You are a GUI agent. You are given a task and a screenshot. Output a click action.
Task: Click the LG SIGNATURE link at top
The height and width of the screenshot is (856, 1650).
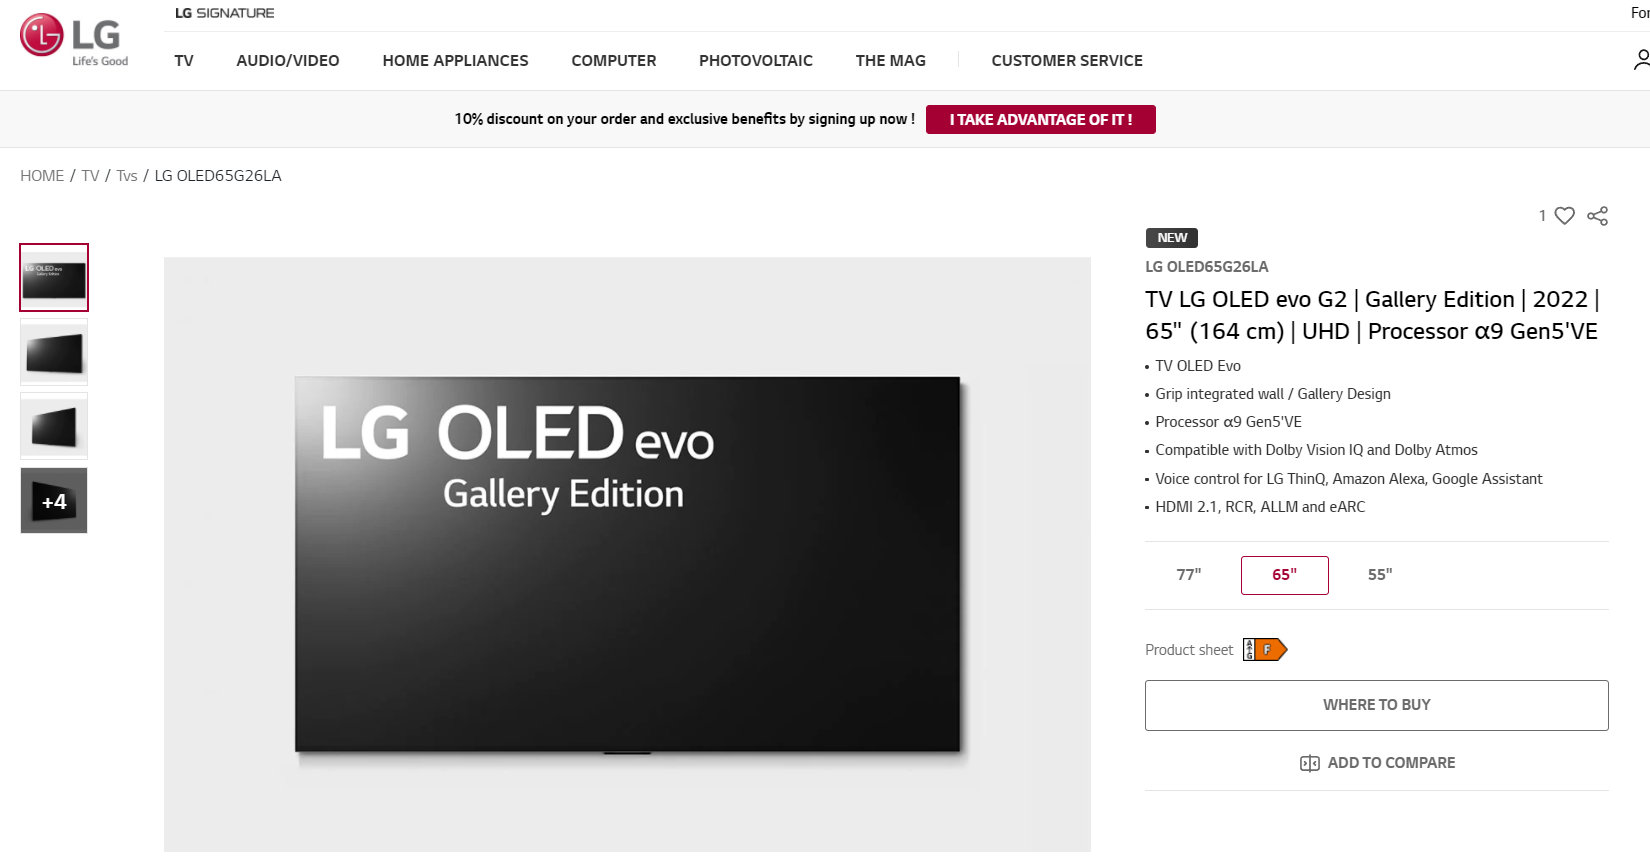point(224,13)
